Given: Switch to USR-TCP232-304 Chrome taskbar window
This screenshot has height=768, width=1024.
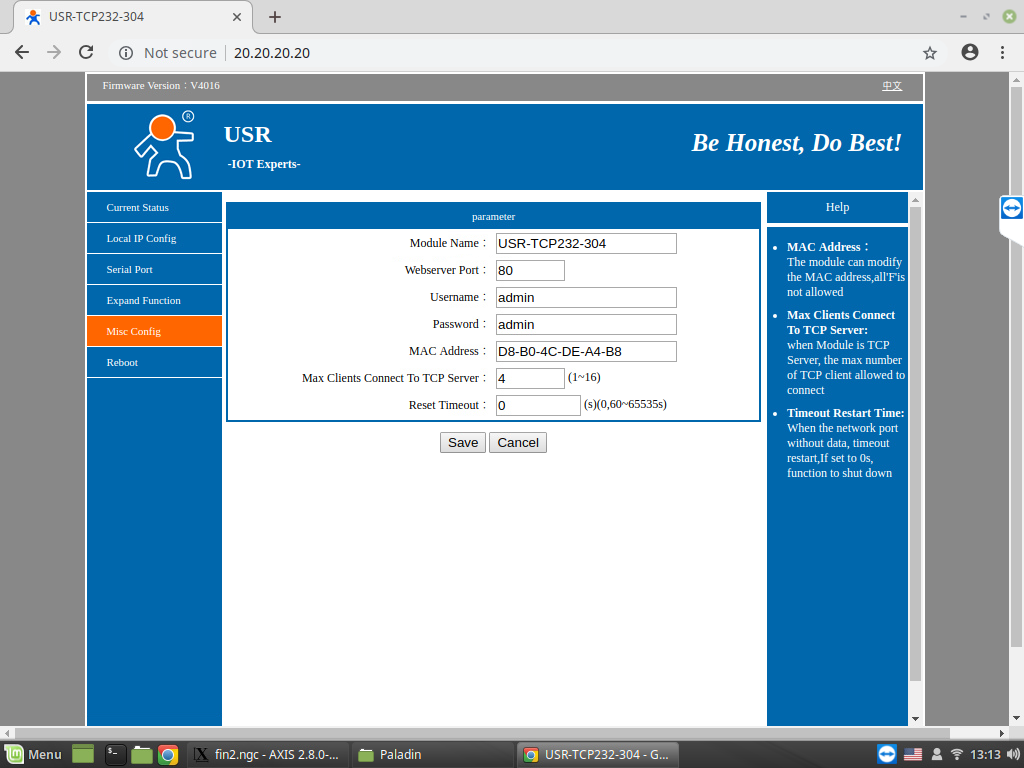Looking at the screenshot, I should click(x=598, y=754).
